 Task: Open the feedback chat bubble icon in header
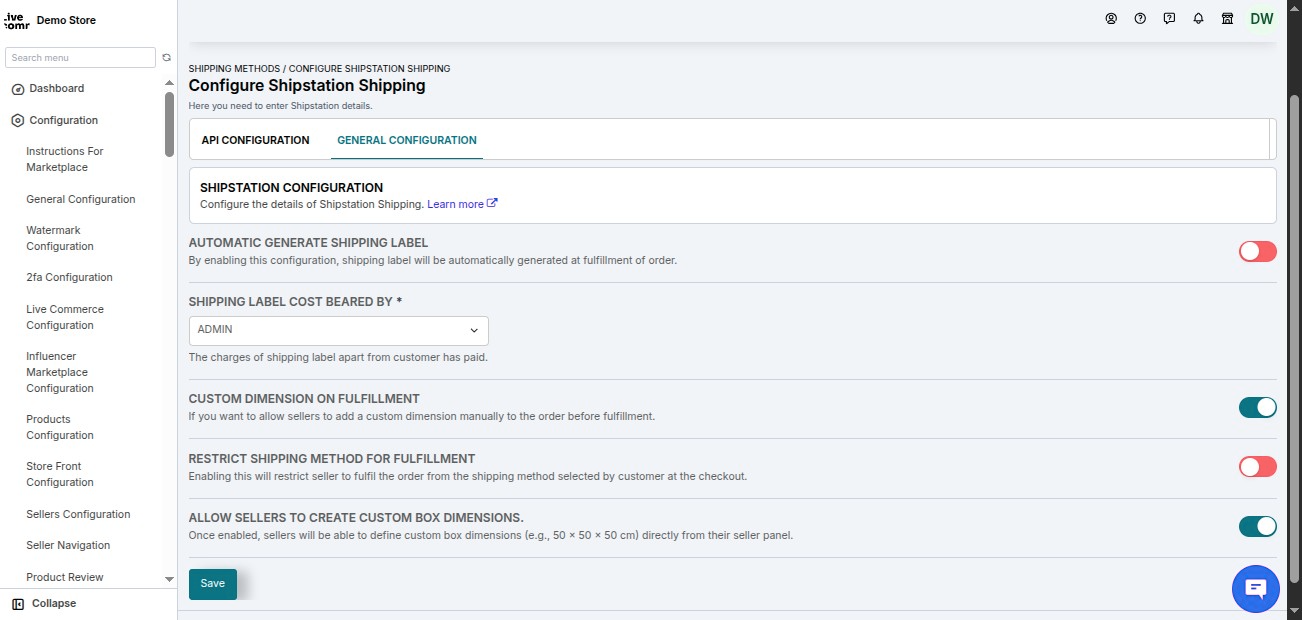(1169, 19)
